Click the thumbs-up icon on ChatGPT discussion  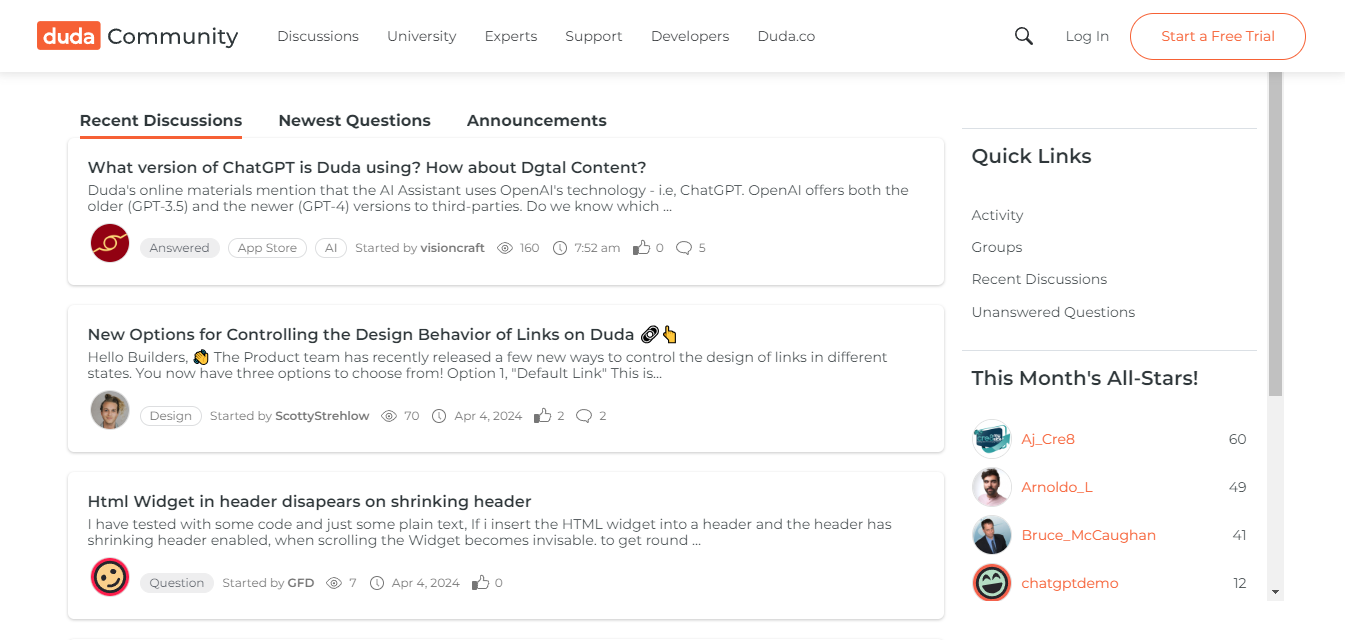pyautogui.click(x=641, y=248)
